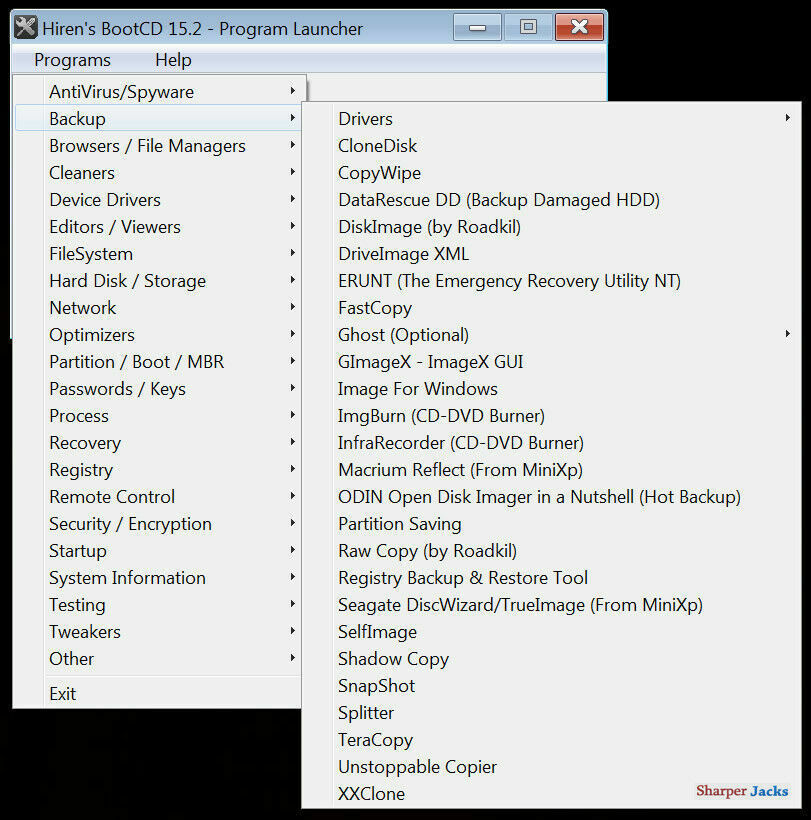Image resolution: width=811 pixels, height=820 pixels.
Task: Launch SelfImage
Action: [x=552, y=632]
